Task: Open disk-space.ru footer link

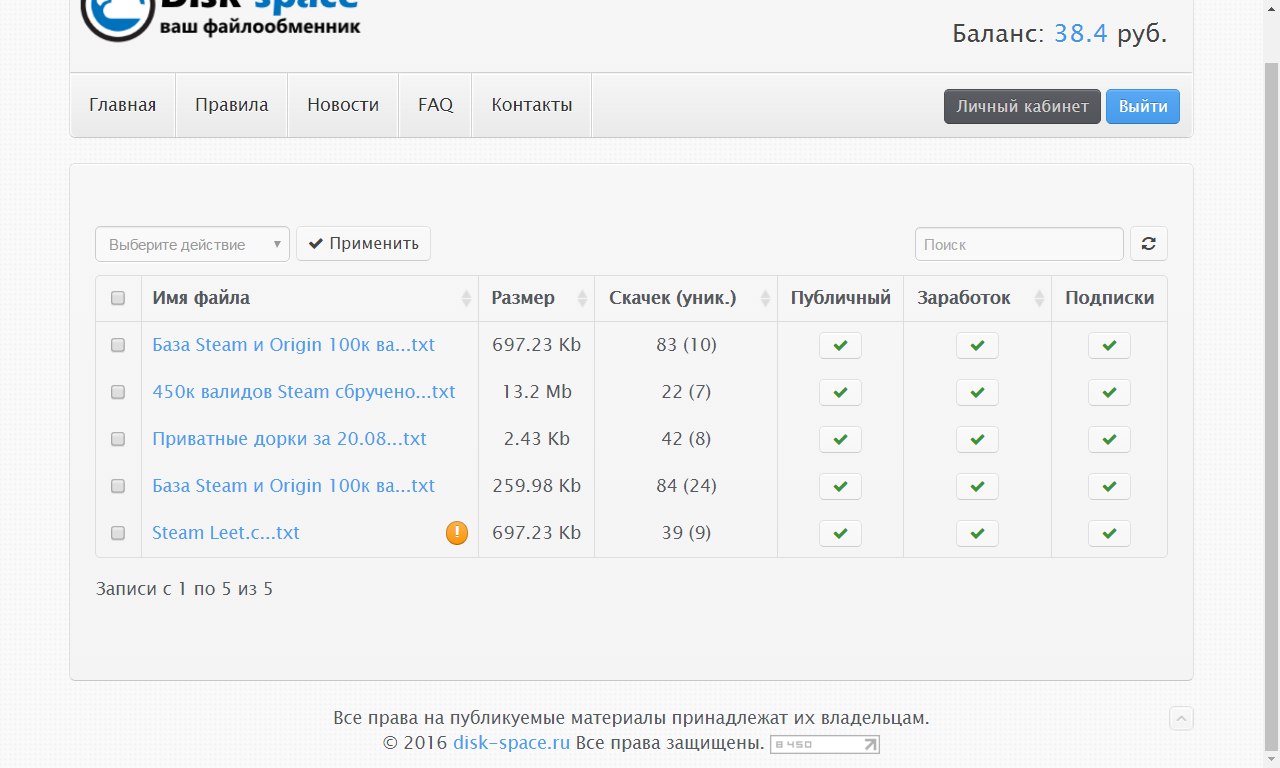Action: (x=511, y=743)
